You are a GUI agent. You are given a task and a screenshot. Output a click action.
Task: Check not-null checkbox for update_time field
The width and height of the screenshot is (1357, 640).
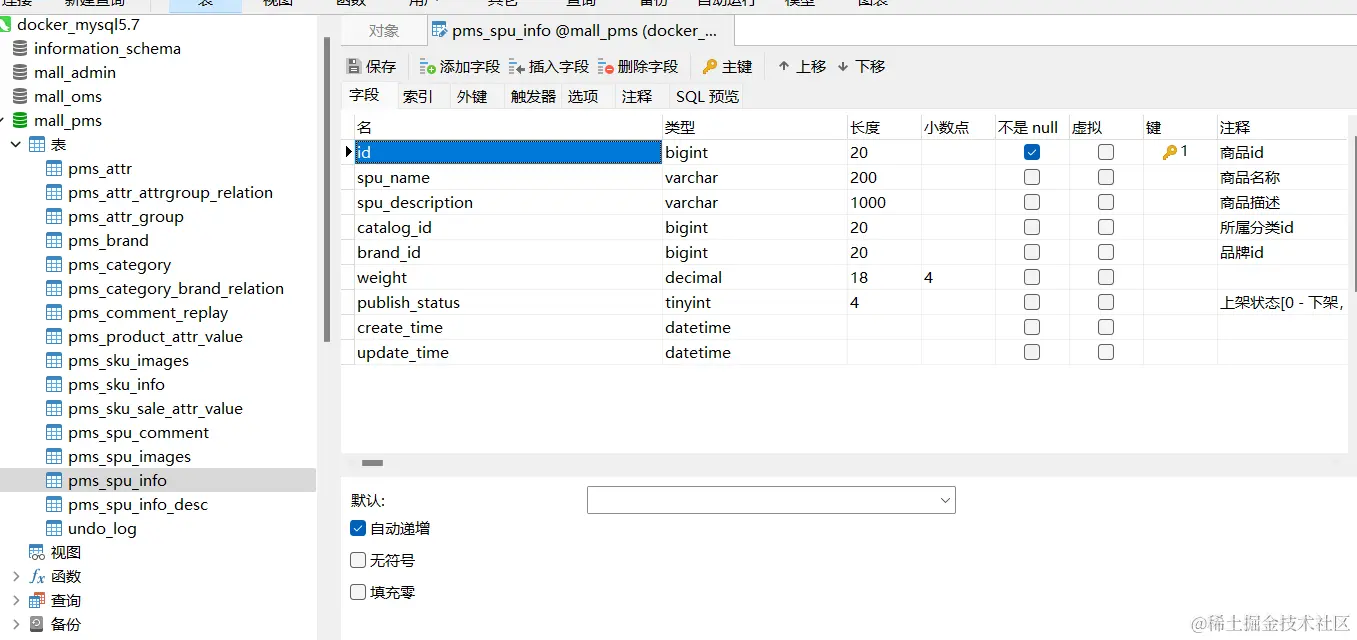[x=1032, y=352]
